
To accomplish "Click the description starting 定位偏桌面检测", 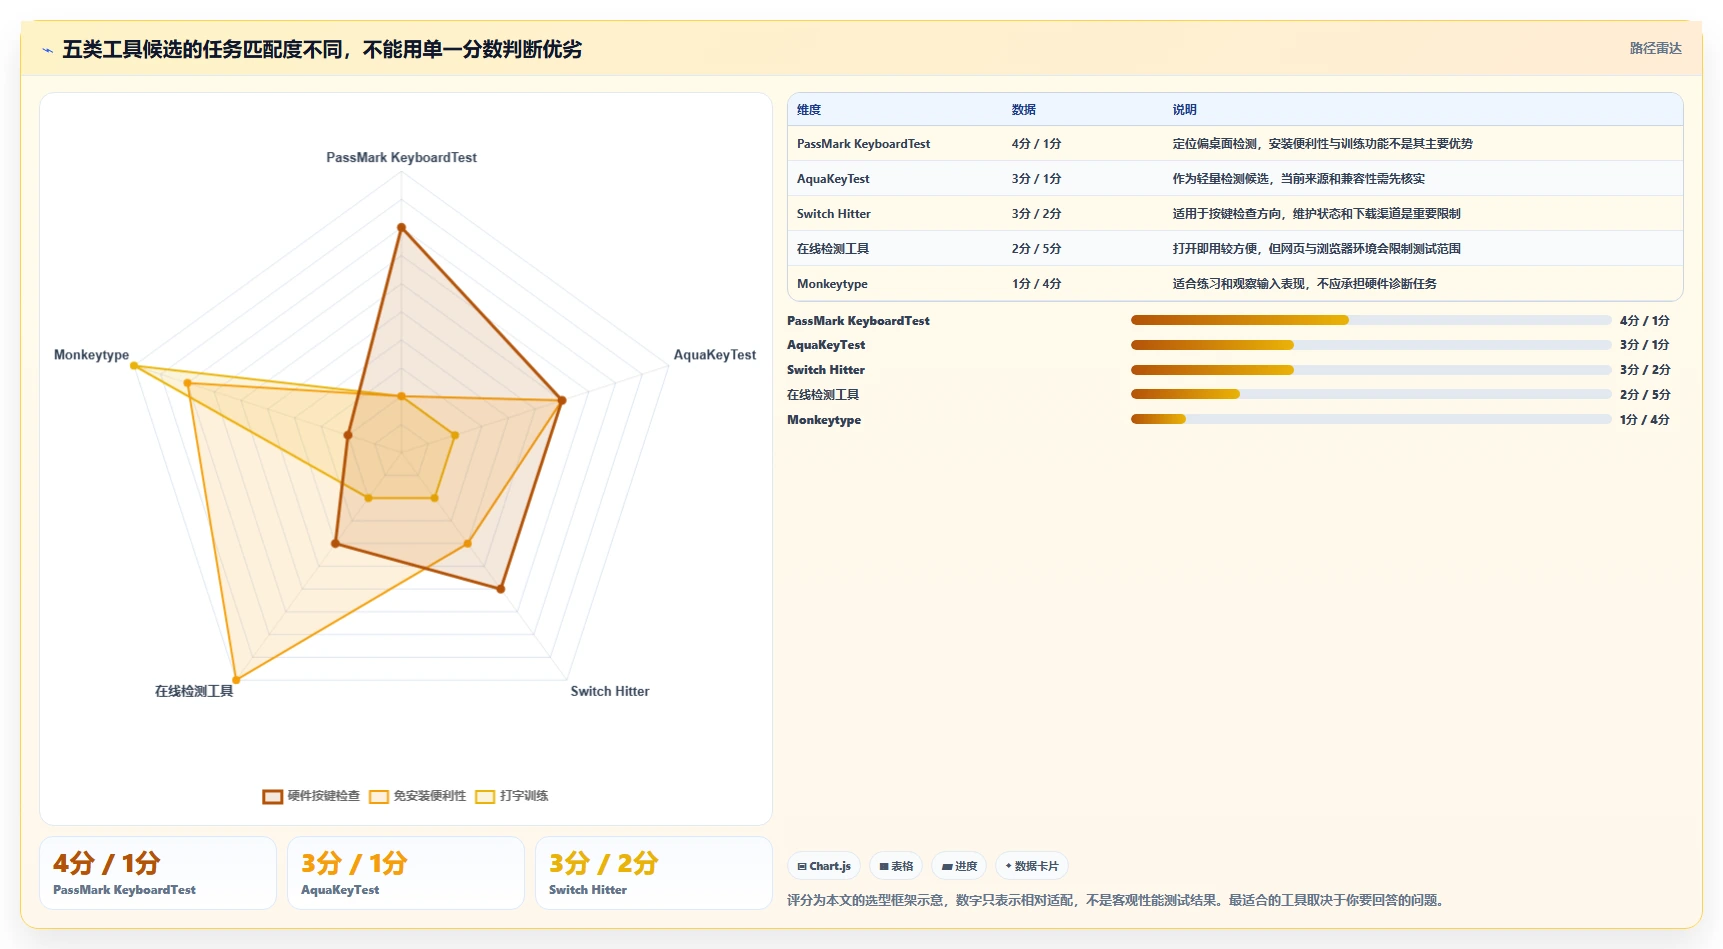I will [1322, 144].
